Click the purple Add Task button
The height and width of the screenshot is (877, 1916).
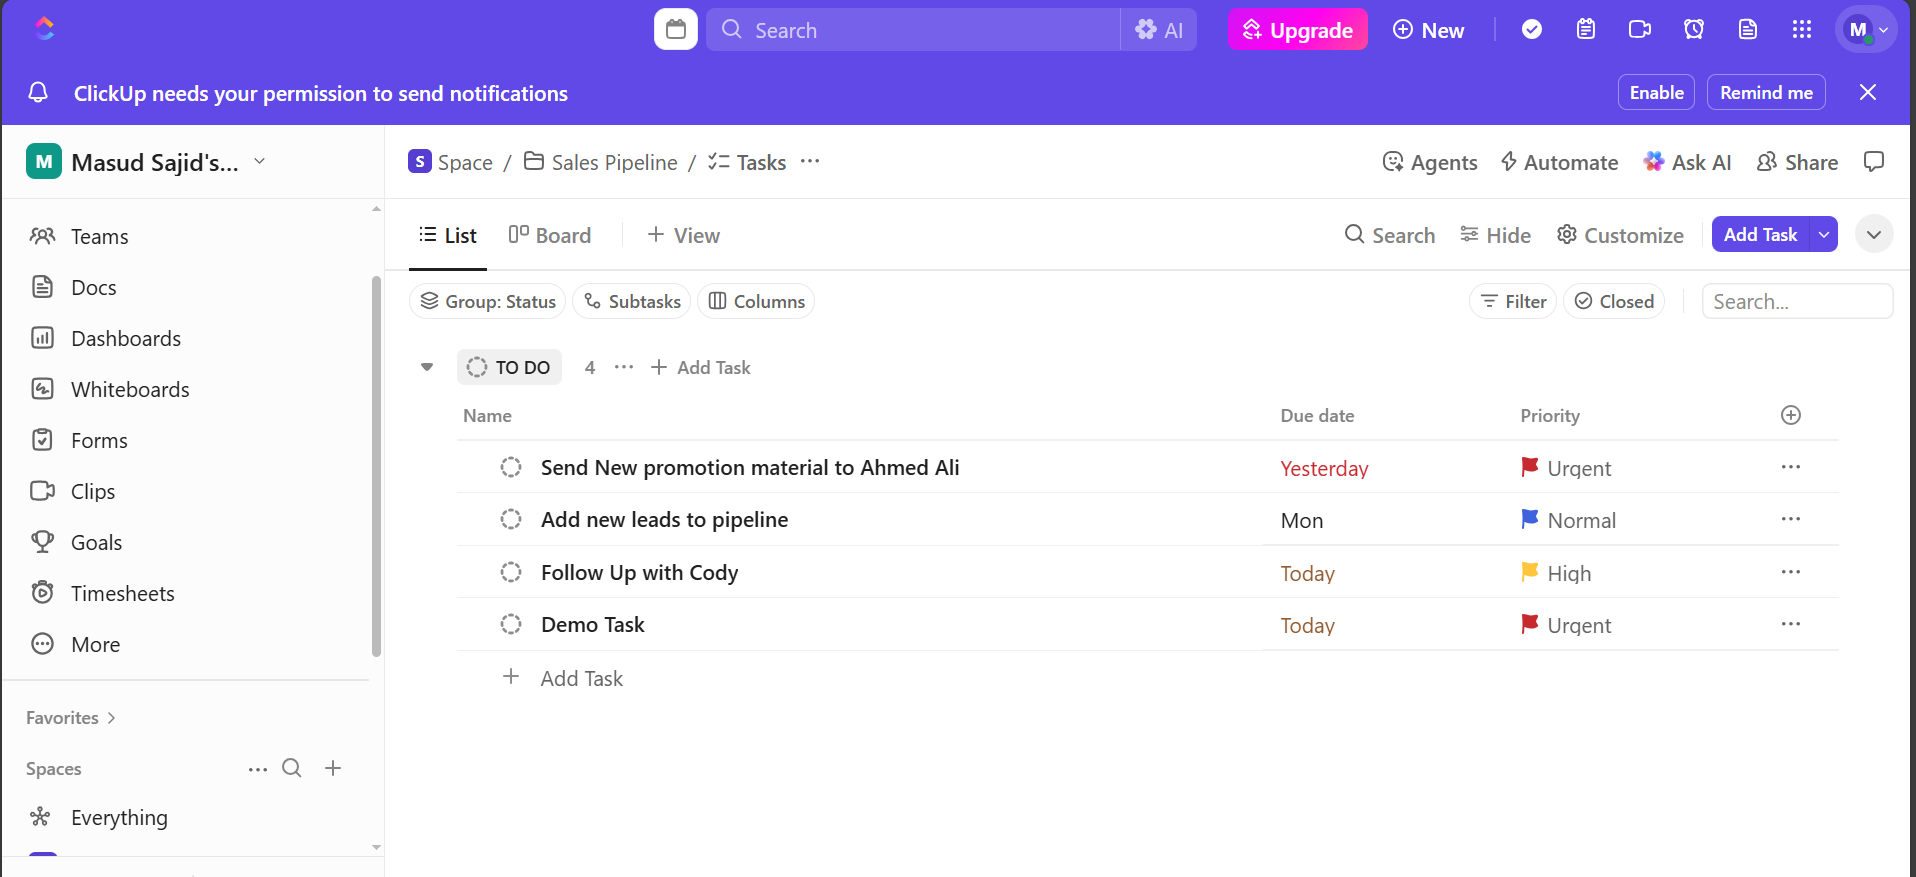point(1761,234)
